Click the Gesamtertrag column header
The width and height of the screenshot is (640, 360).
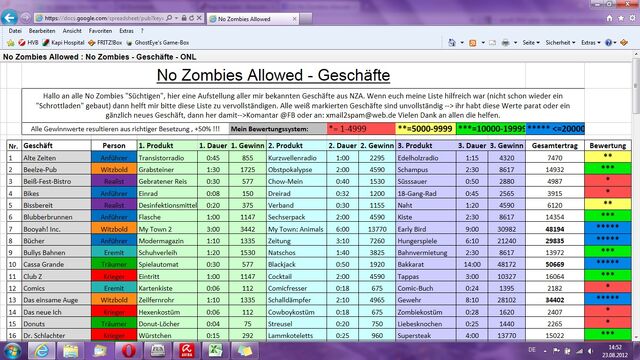pos(555,145)
